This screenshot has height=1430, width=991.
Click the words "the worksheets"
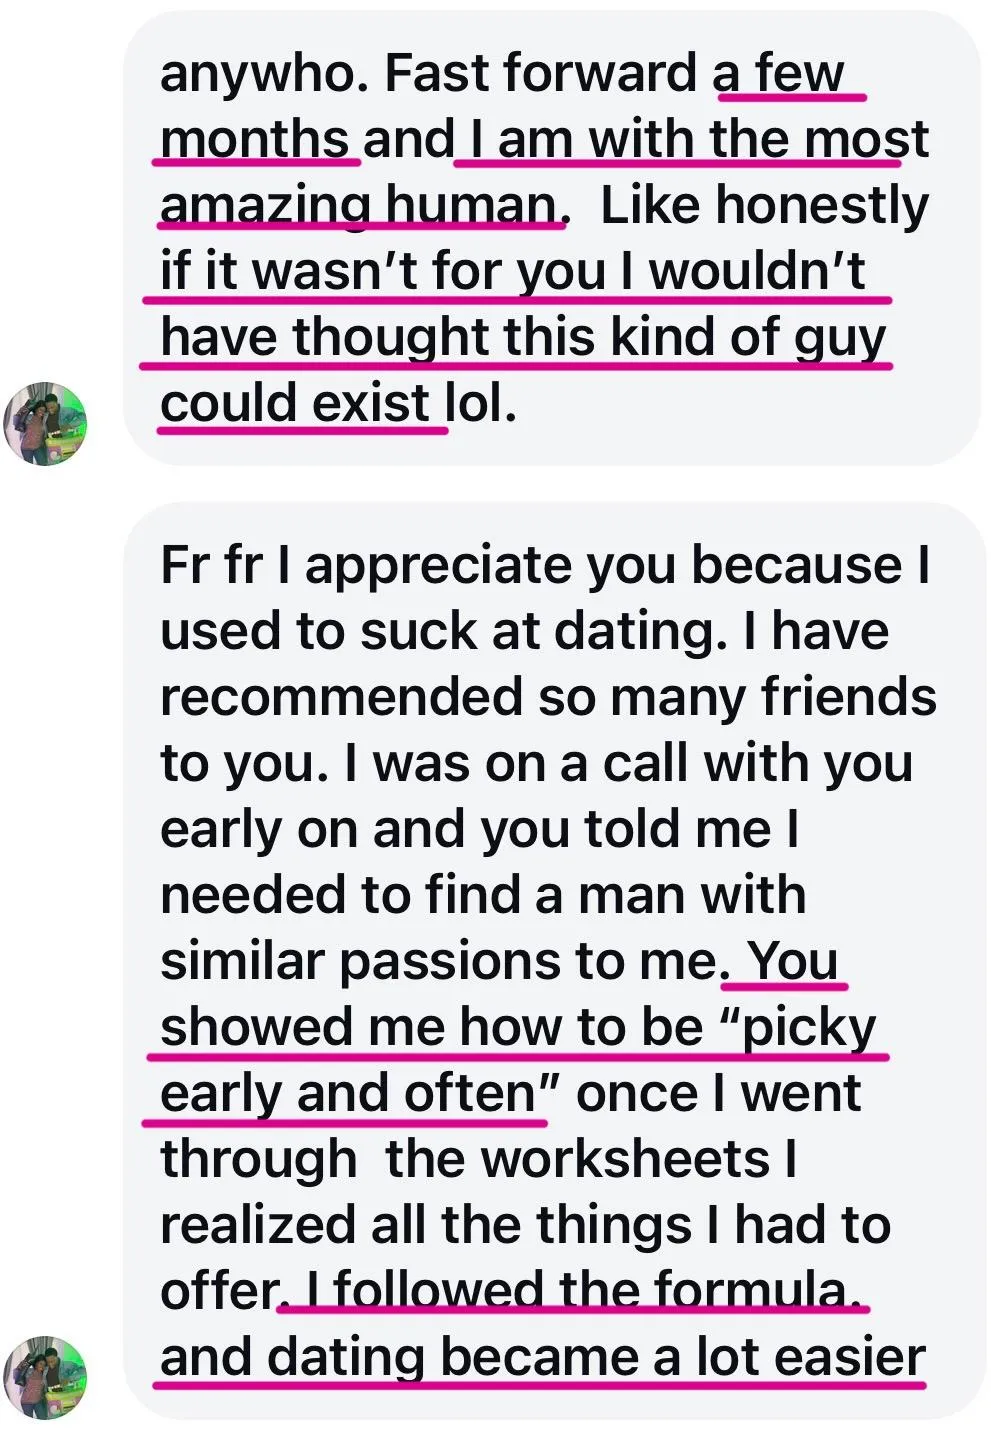(x=577, y=1159)
